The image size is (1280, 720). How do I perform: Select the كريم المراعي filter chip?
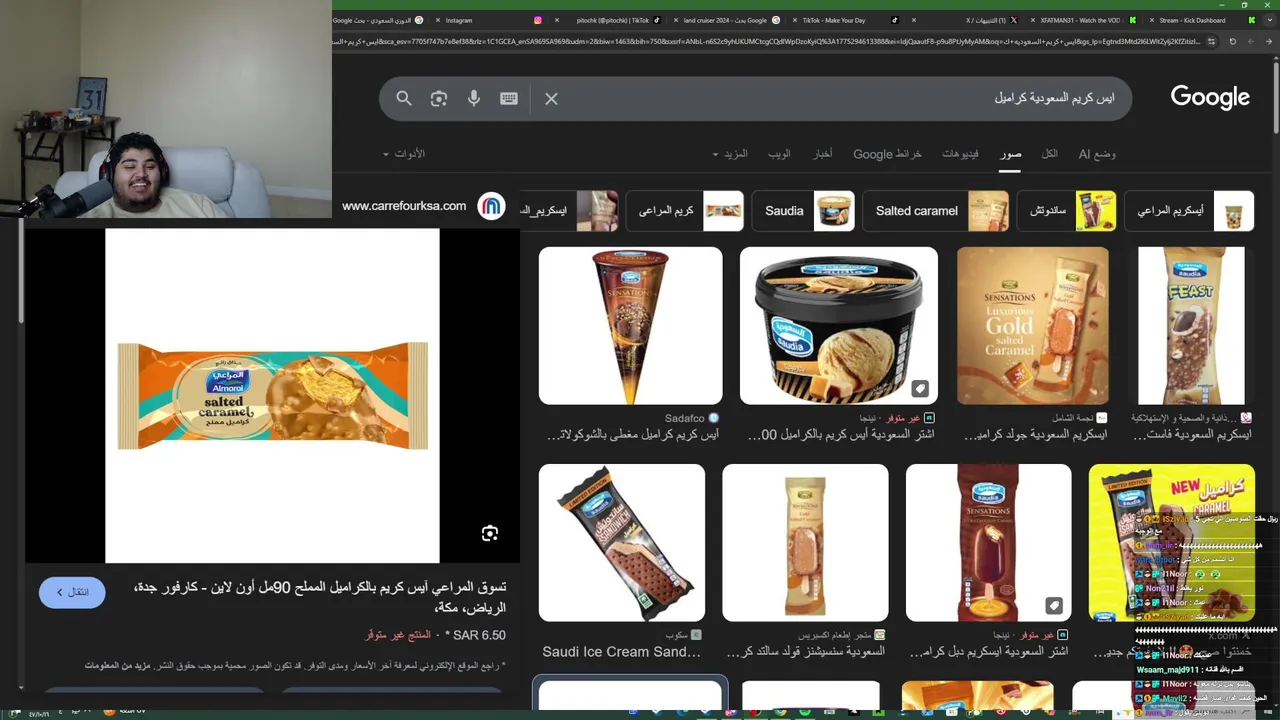pyautogui.click(x=685, y=211)
